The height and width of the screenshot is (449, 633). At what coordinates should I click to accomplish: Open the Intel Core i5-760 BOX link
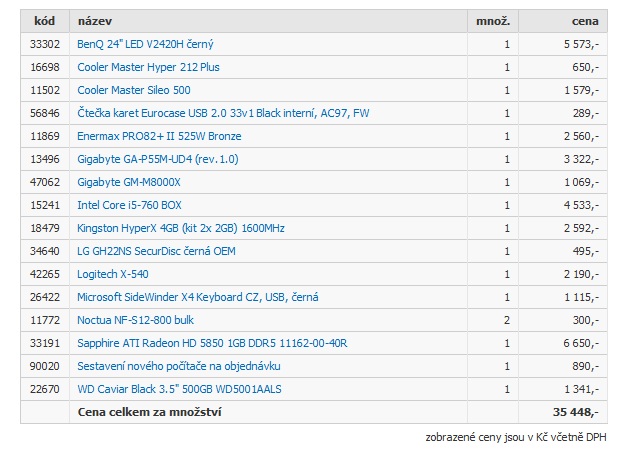coord(129,205)
